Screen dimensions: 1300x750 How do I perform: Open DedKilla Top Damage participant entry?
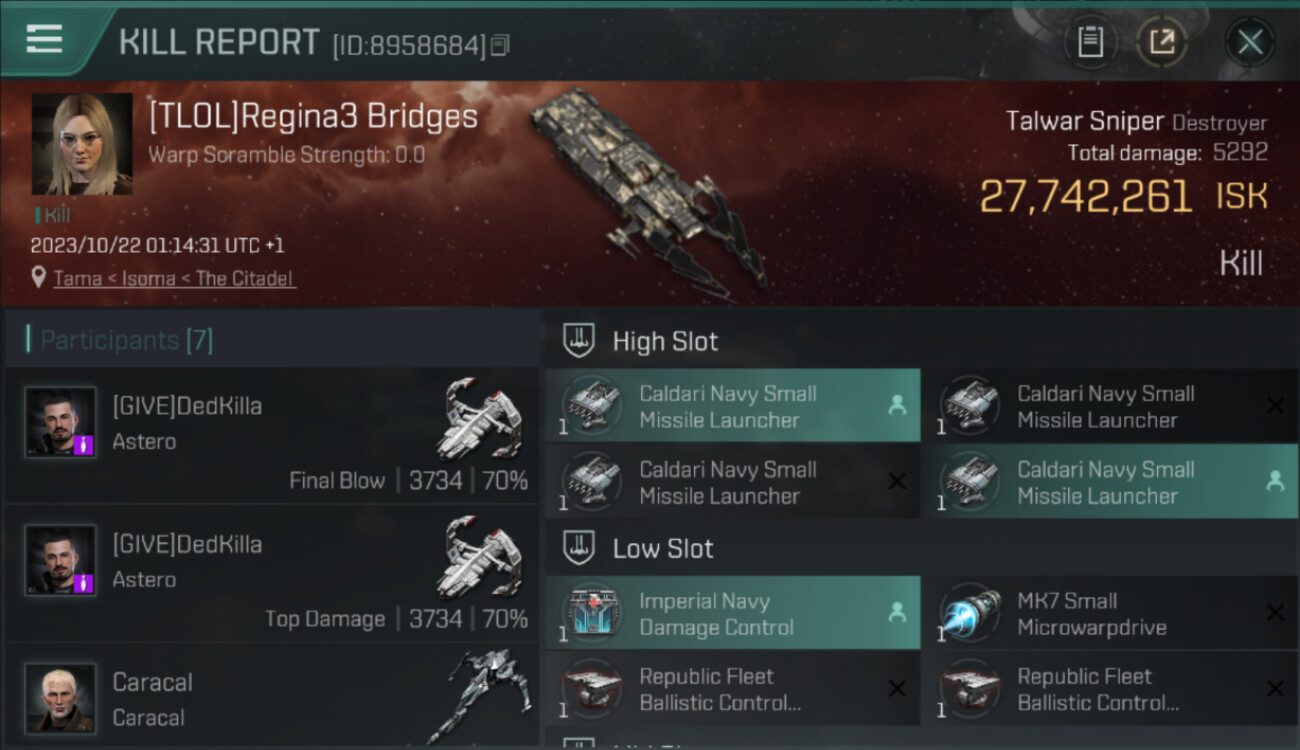(272, 574)
